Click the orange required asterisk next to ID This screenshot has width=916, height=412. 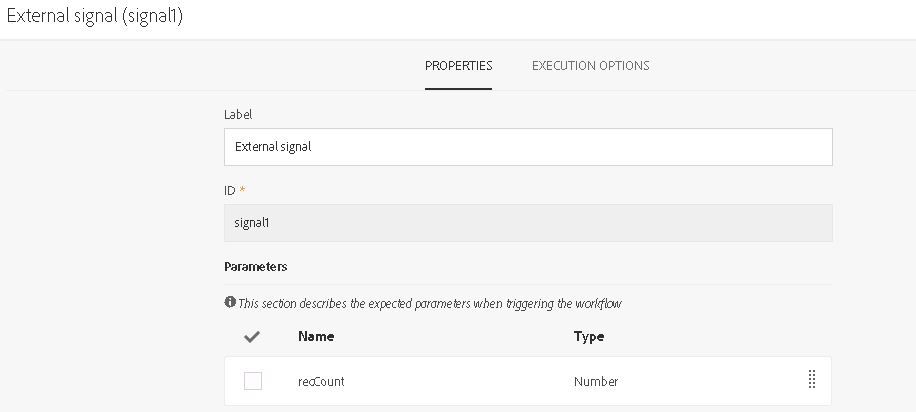[x=242, y=190]
